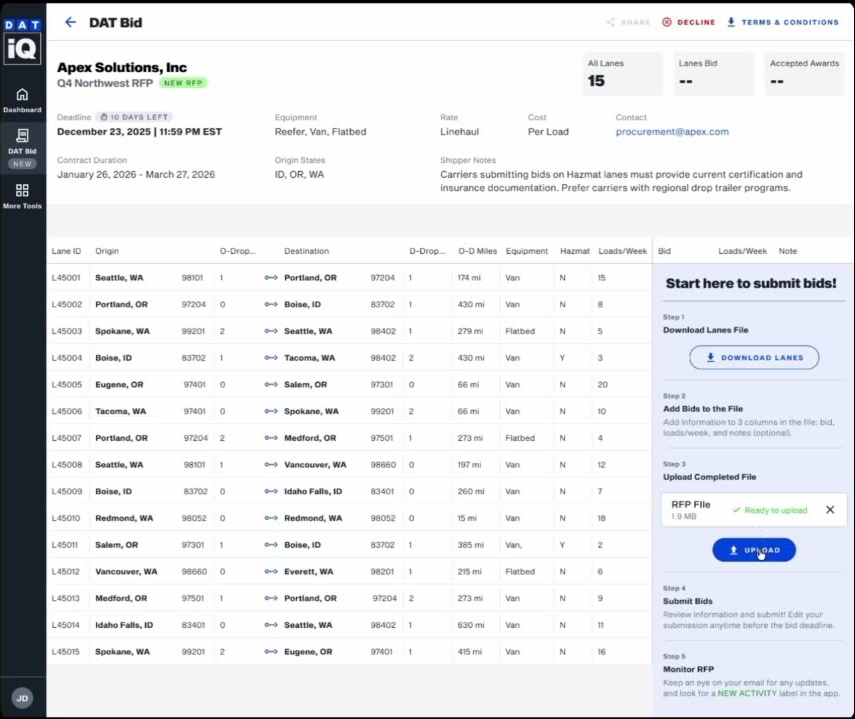Click the 630 mi value in lane L45014
Screen dimensions: 855x719
tap(471, 625)
